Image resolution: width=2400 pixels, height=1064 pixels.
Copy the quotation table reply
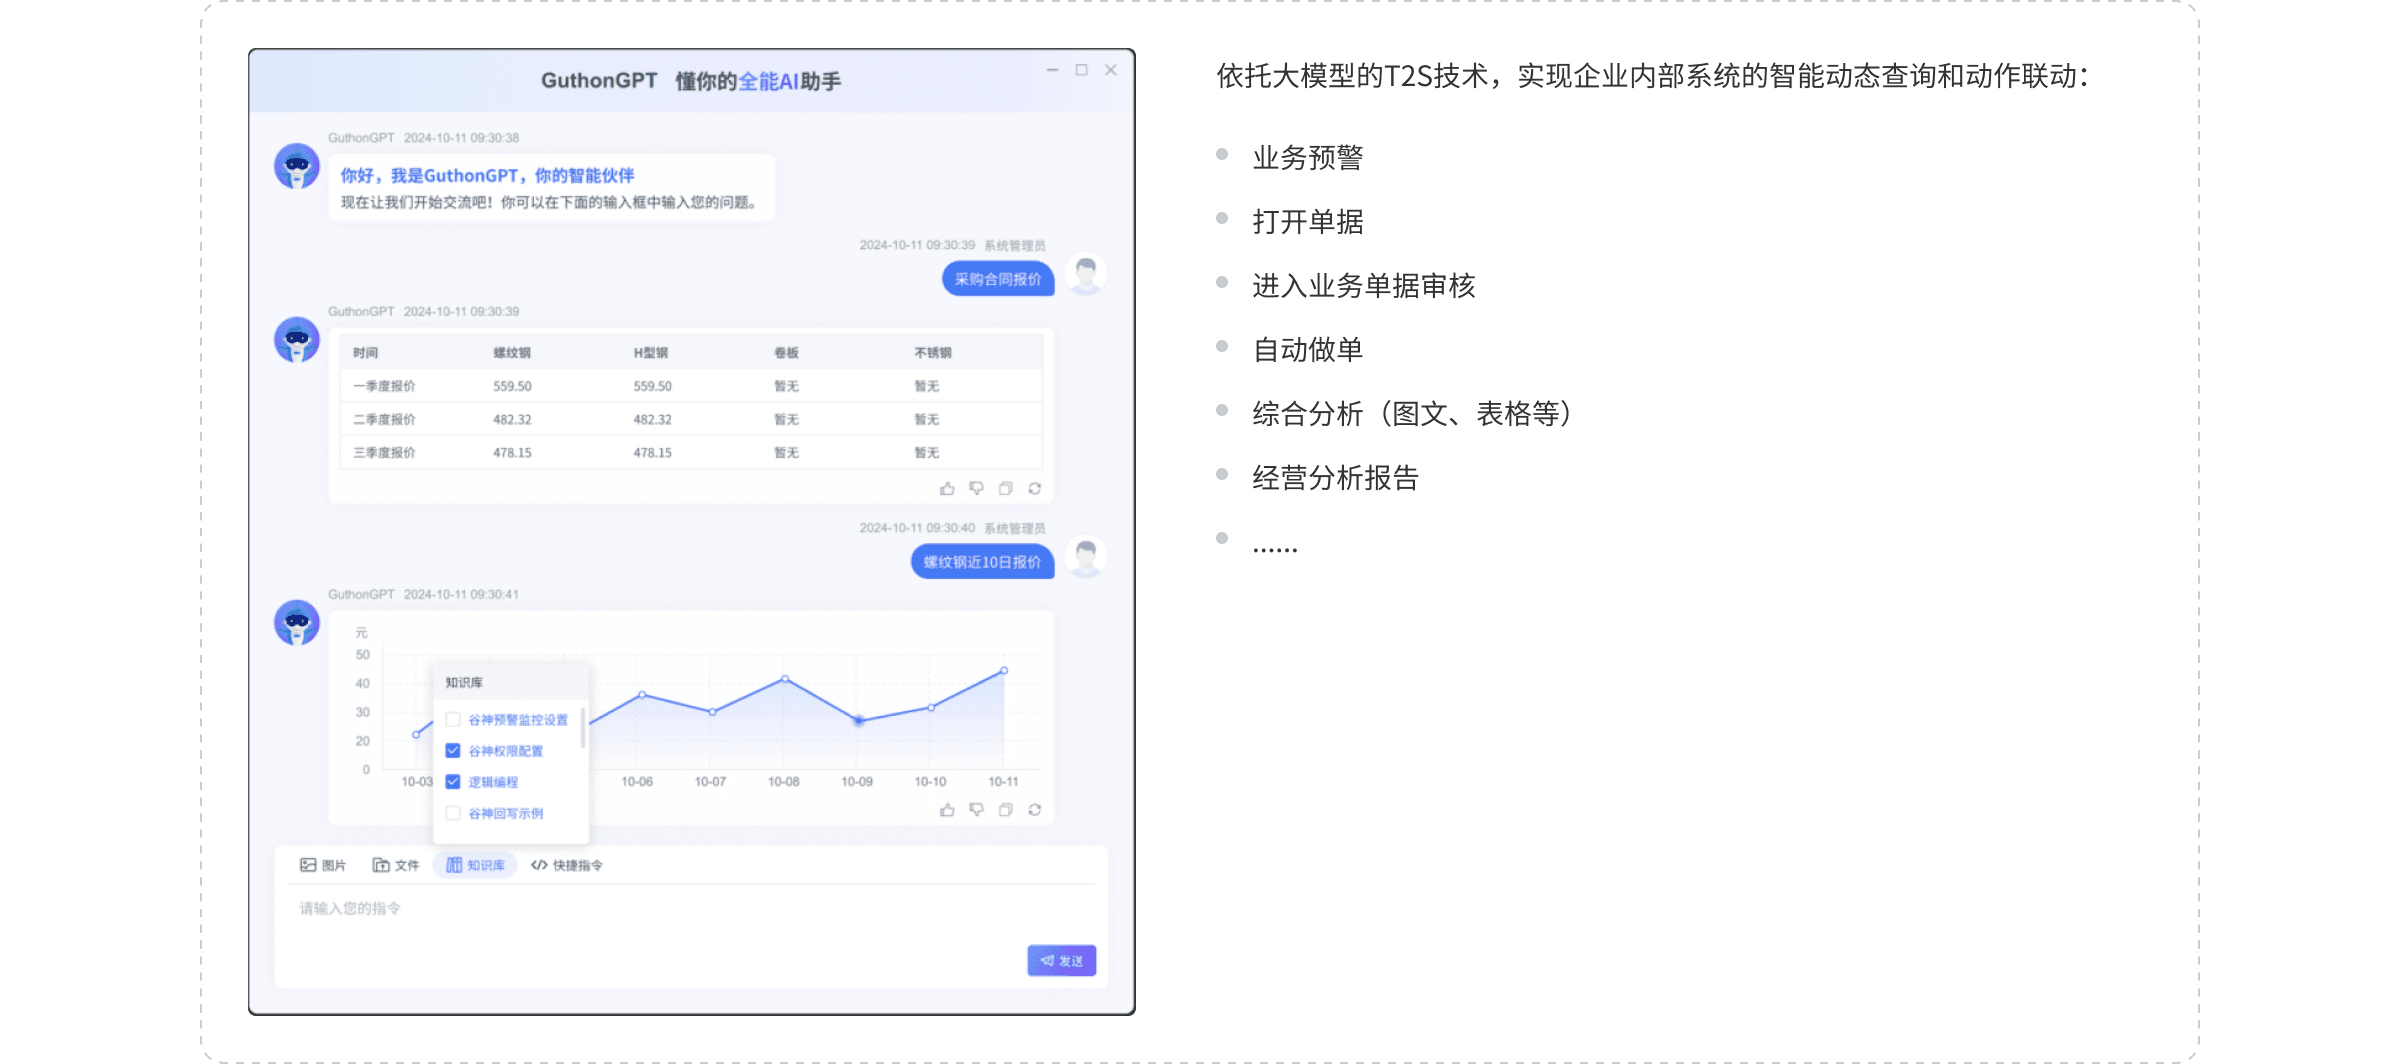(x=1005, y=489)
